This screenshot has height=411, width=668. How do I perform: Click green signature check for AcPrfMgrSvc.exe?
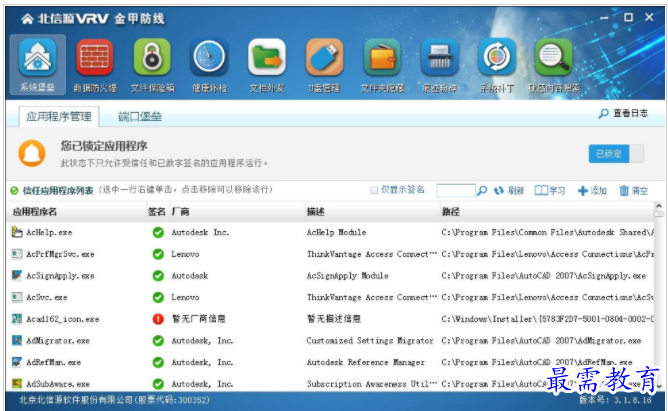(158, 254)
